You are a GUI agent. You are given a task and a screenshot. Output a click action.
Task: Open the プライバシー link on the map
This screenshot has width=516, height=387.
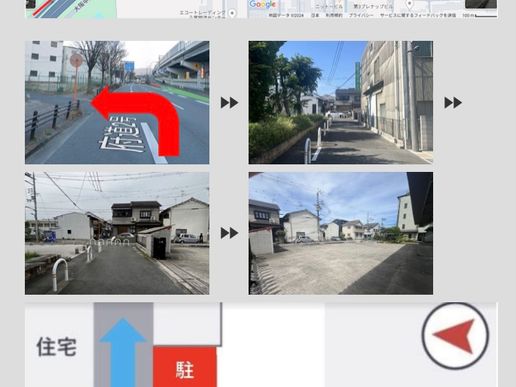pos(361,15)
